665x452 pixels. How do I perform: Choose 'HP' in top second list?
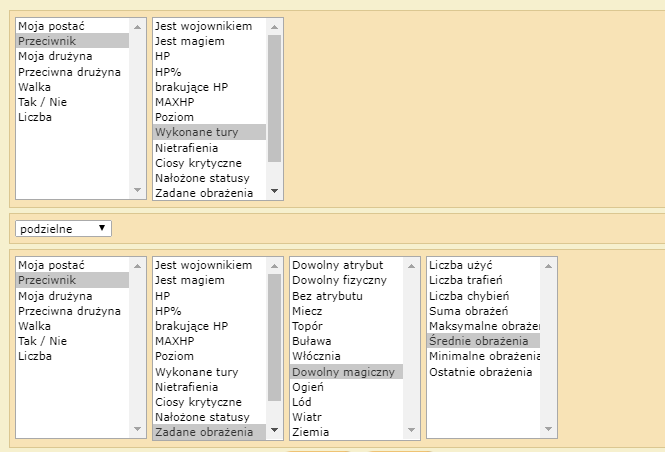[210, 56]
